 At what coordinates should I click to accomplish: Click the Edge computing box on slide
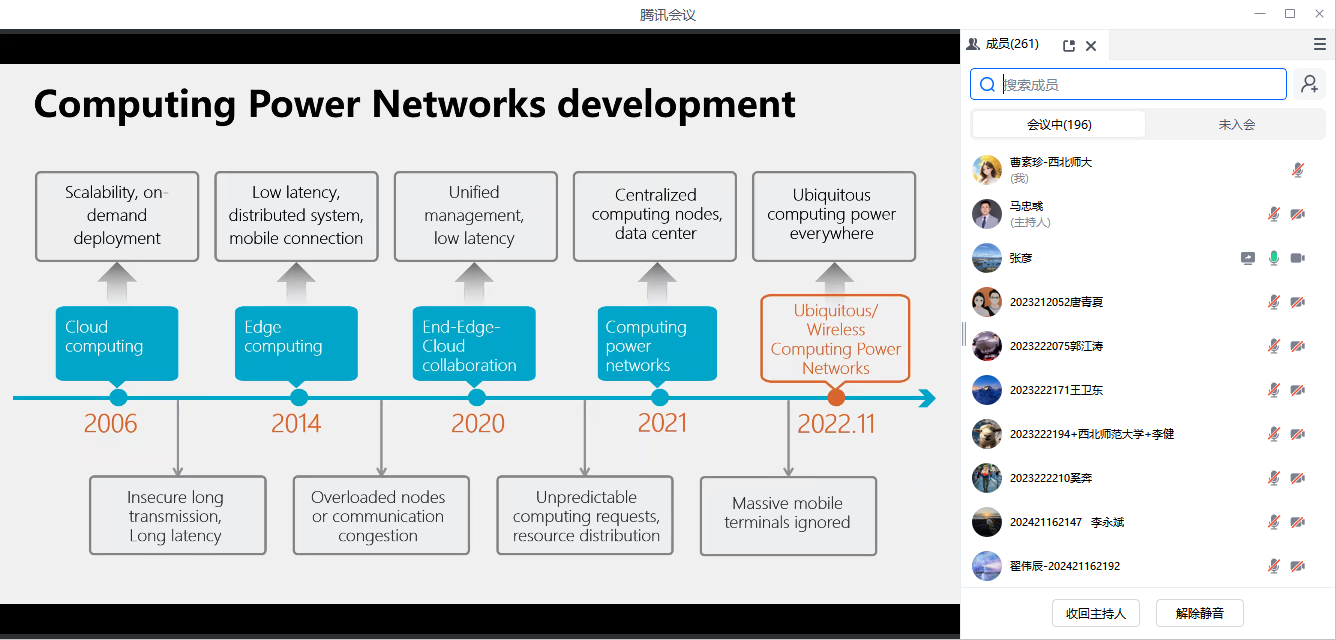click(296, 343)
